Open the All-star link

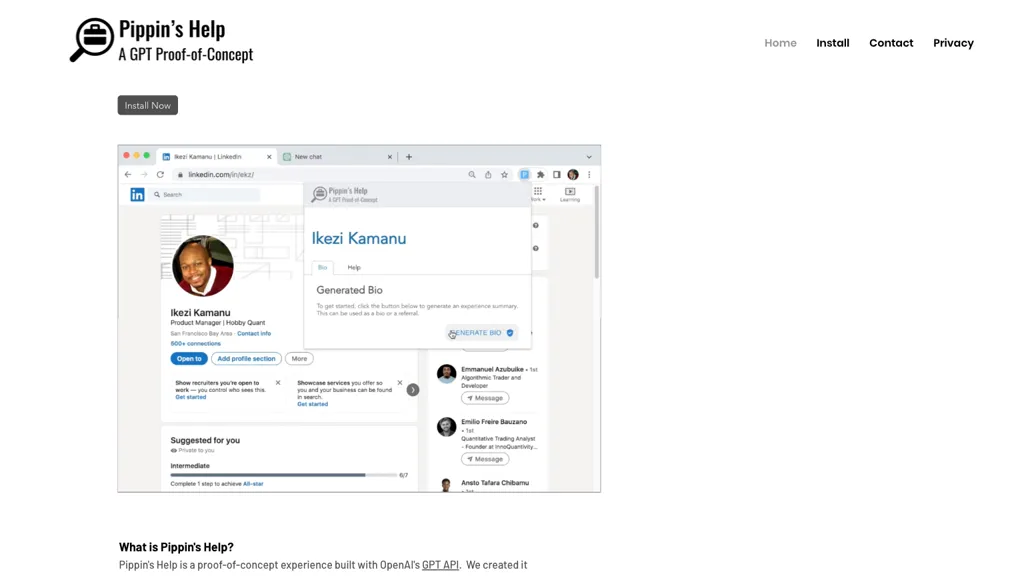pos(253,484)
